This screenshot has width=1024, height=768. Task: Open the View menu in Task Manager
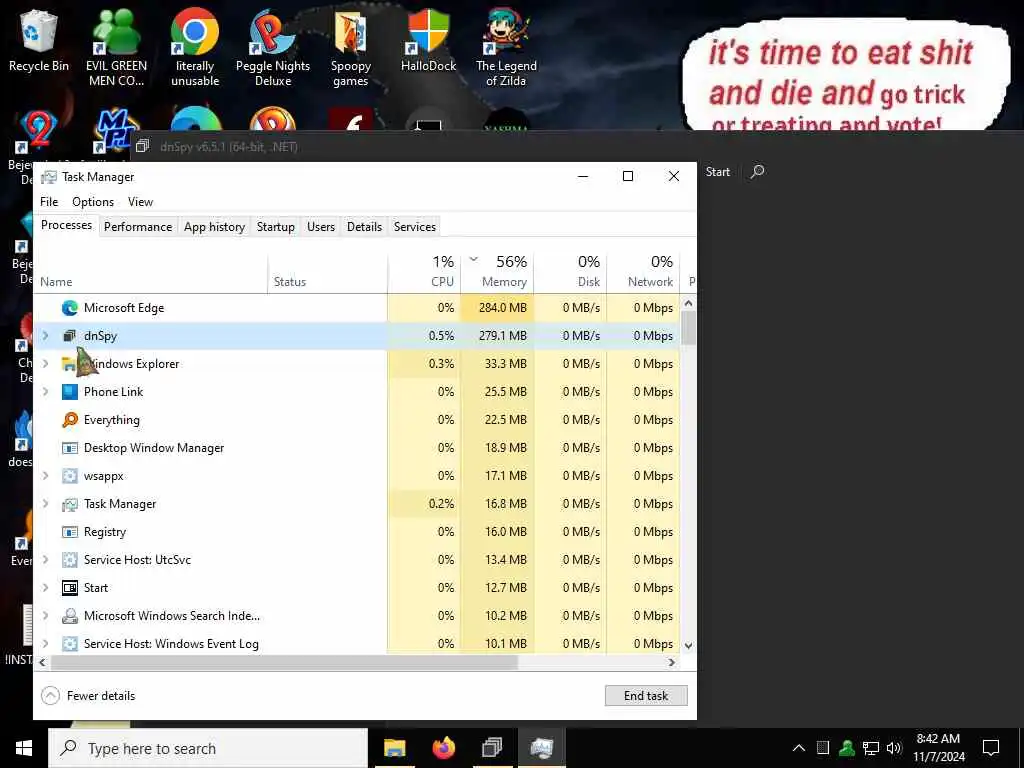point(140,202)
